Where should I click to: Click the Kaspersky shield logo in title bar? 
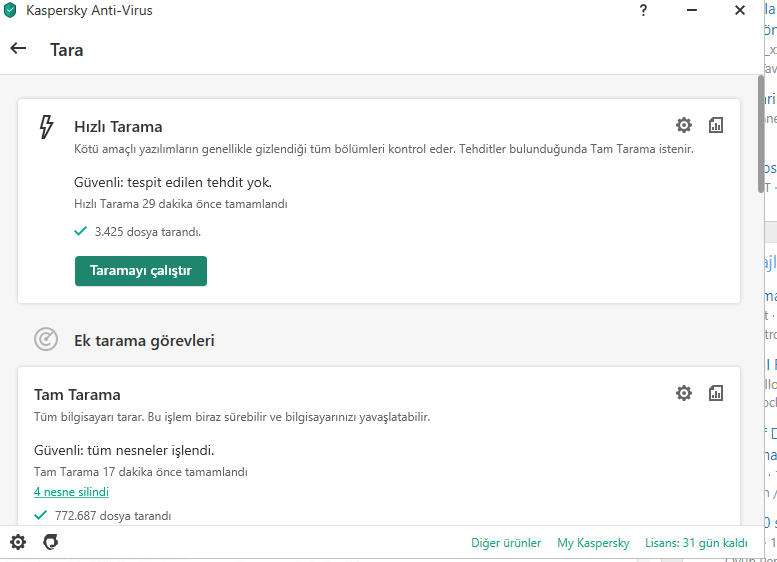[10, 10]
